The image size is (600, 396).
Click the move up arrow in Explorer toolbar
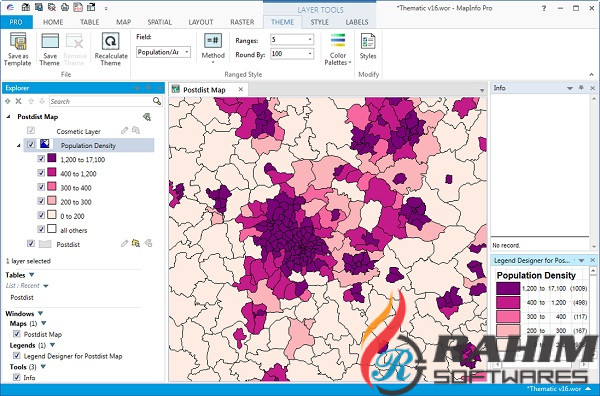pyautogui.click(x=31, y=101)
